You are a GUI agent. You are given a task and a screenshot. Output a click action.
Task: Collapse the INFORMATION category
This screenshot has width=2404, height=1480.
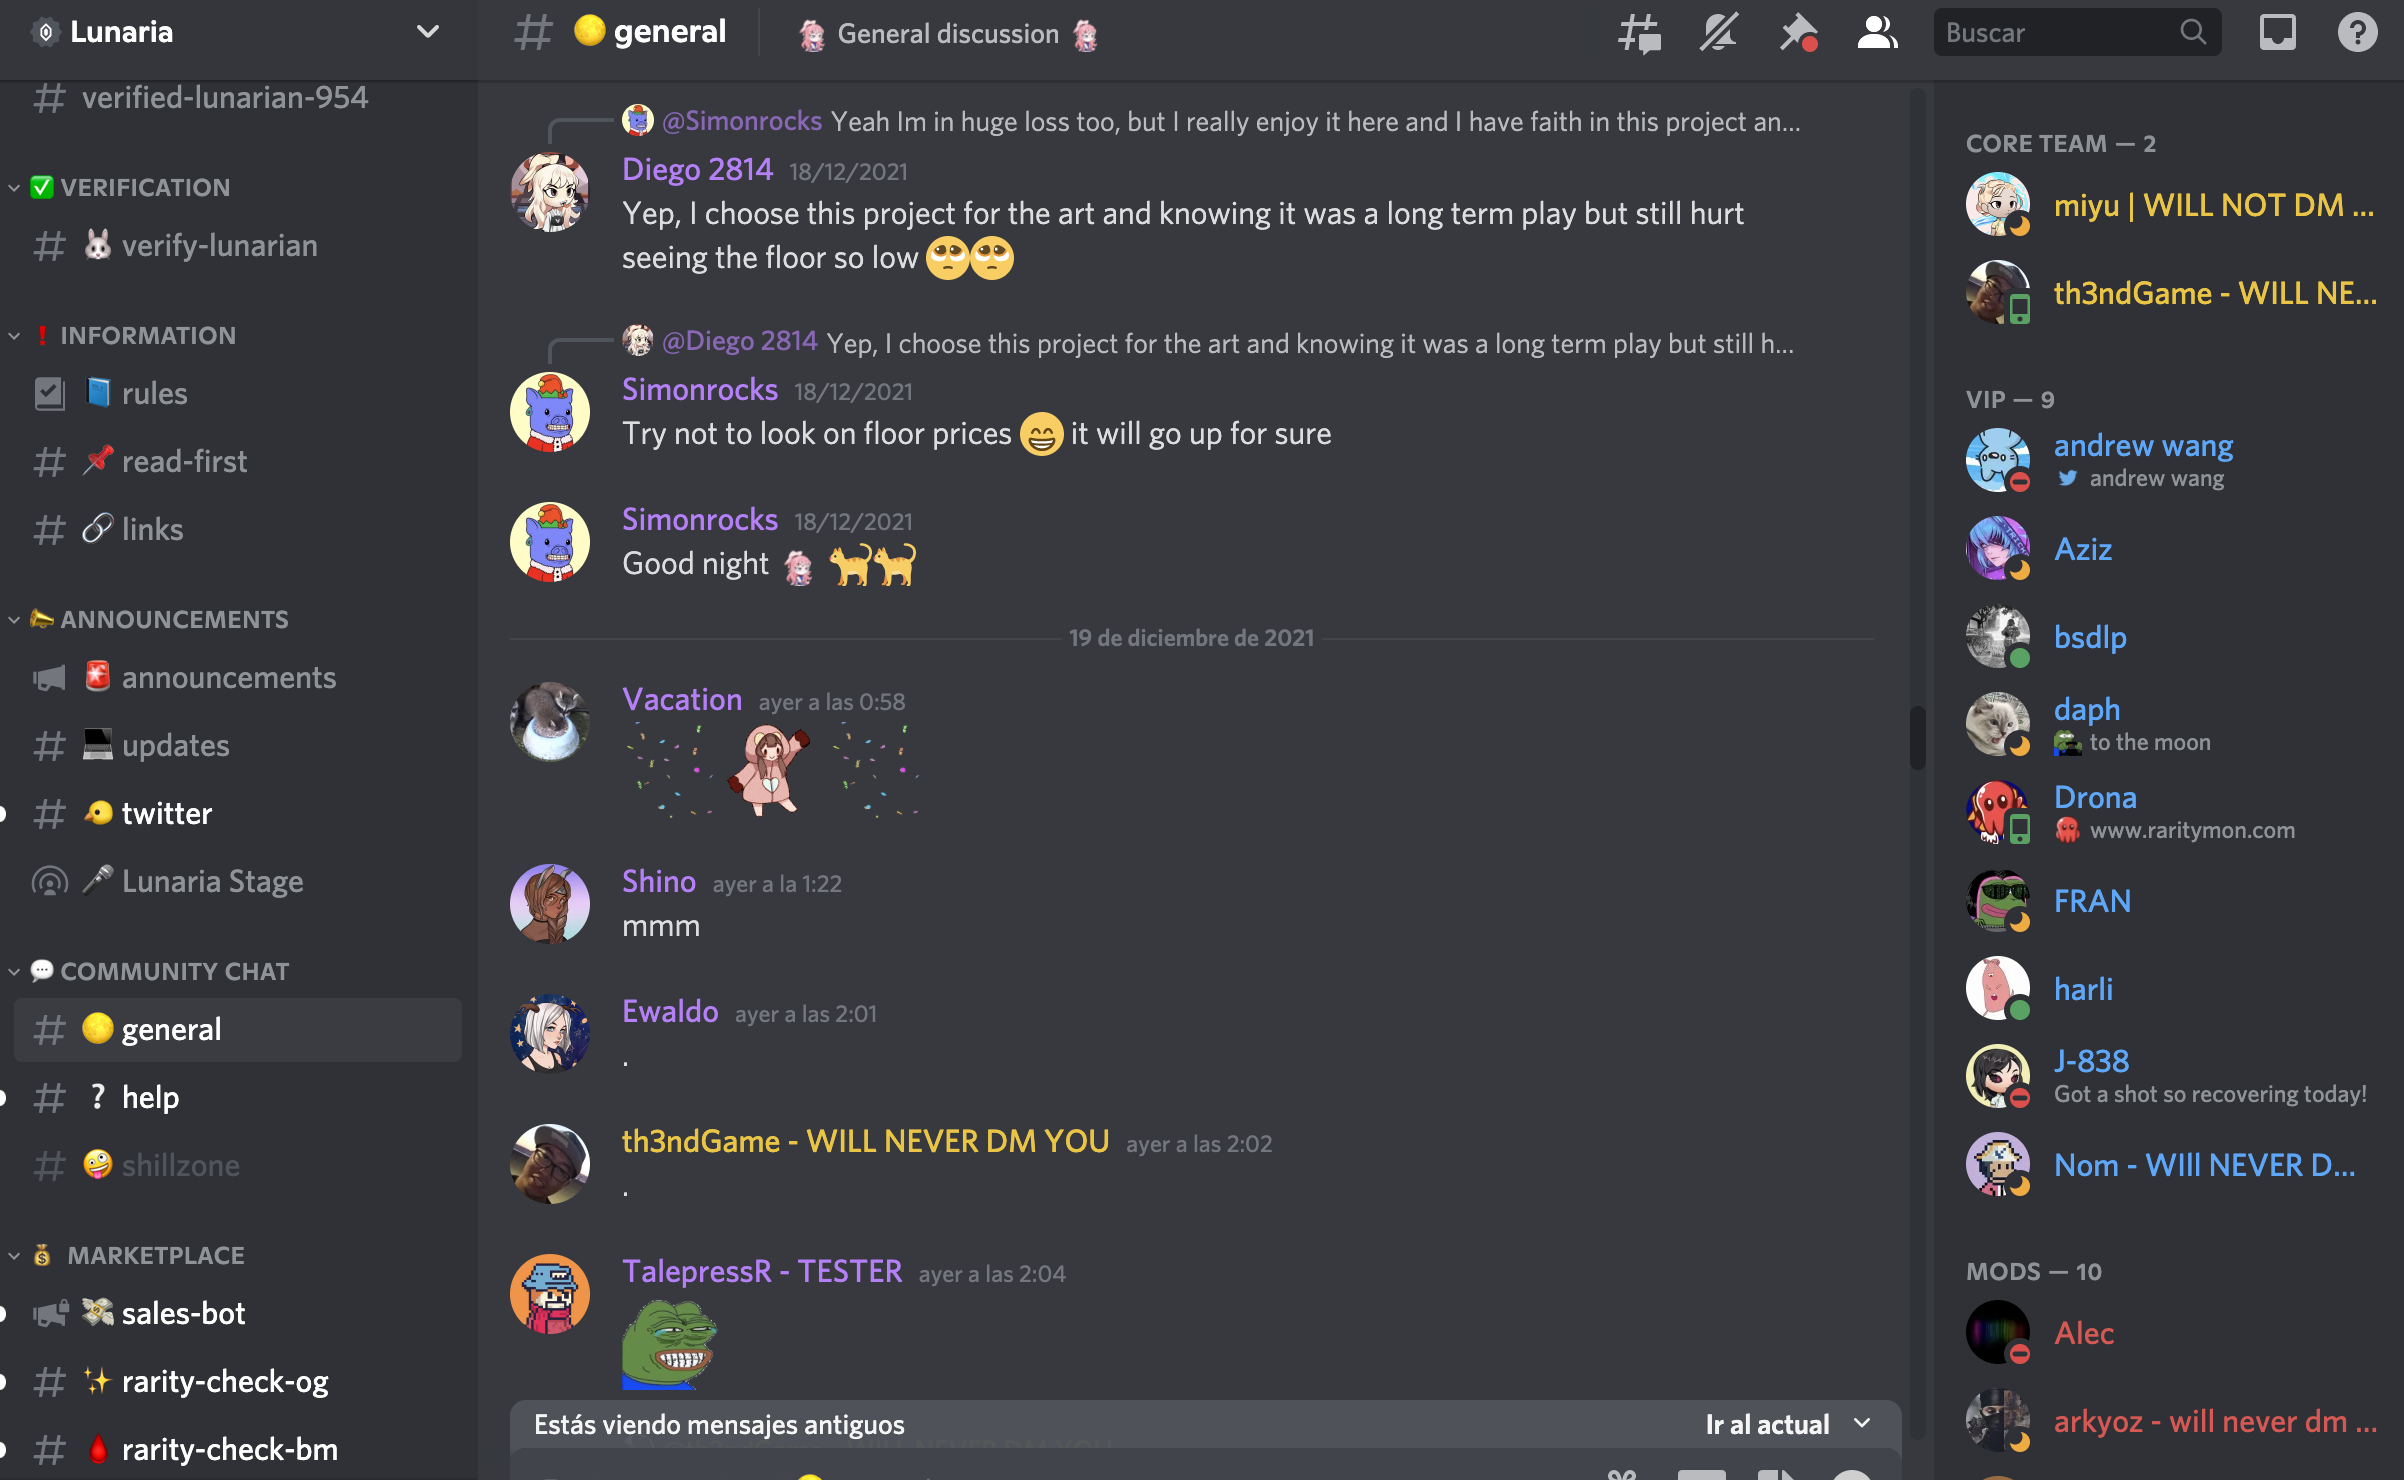click(x=124, y=335)
